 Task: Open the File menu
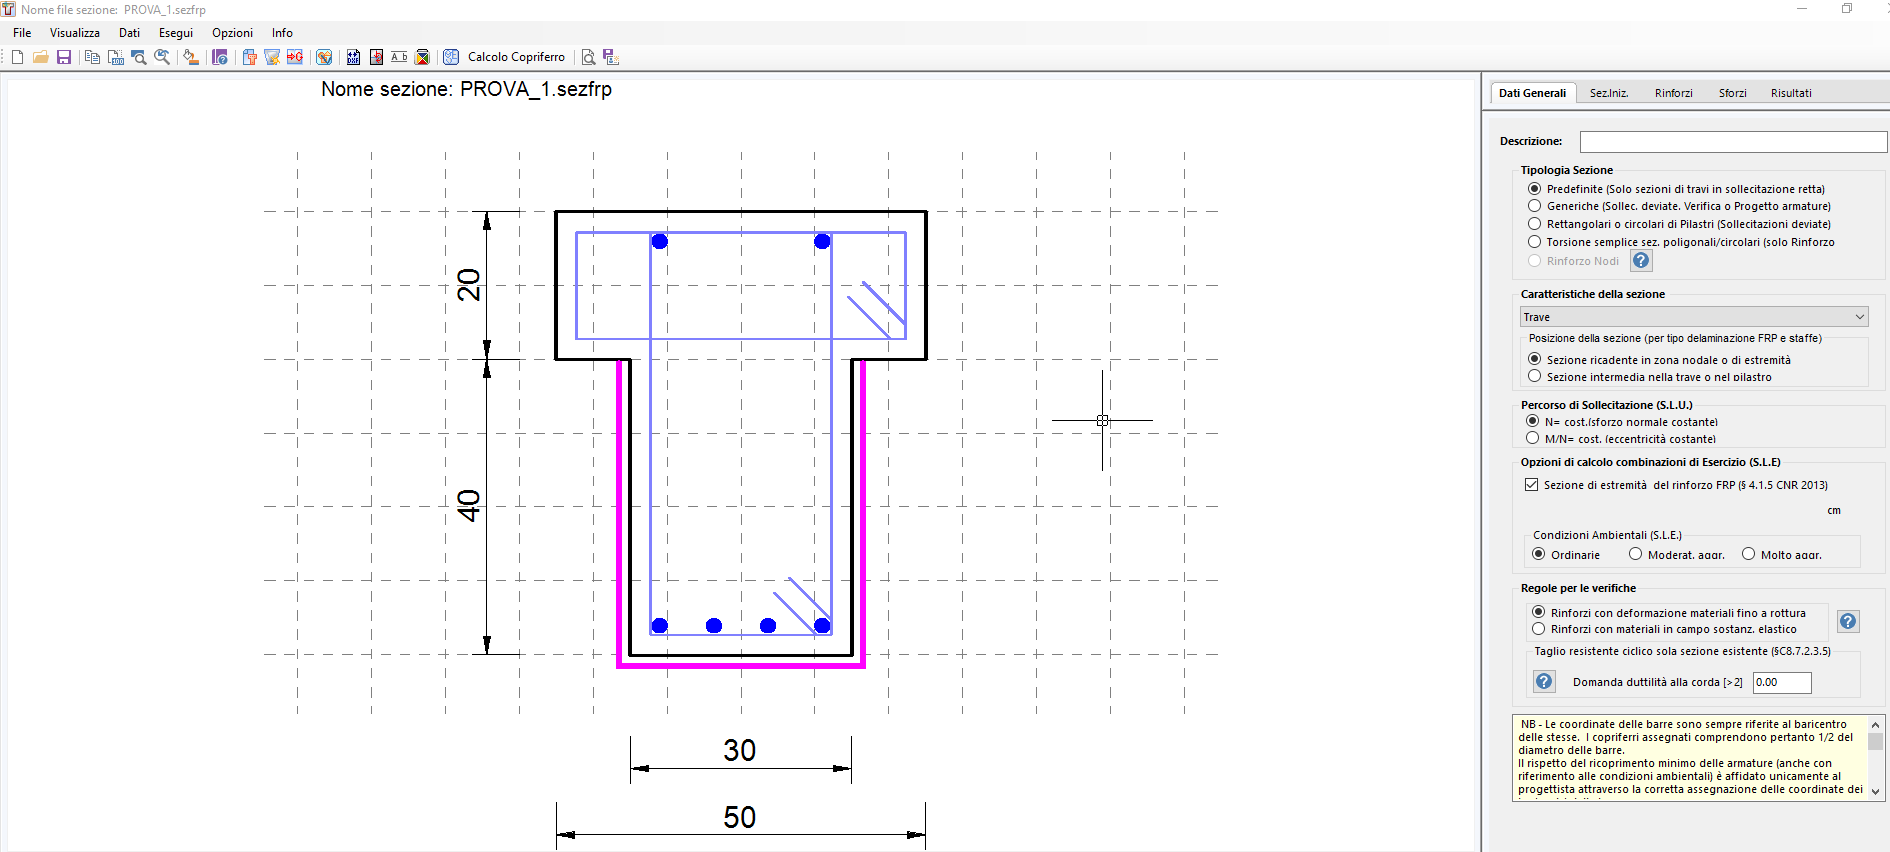[x=22, y=33]
